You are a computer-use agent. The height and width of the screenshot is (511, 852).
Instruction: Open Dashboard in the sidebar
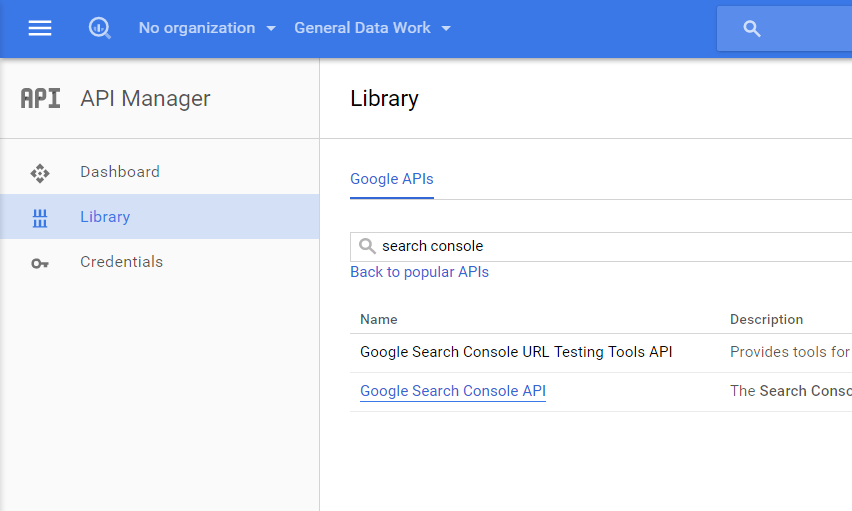point(120,172)
